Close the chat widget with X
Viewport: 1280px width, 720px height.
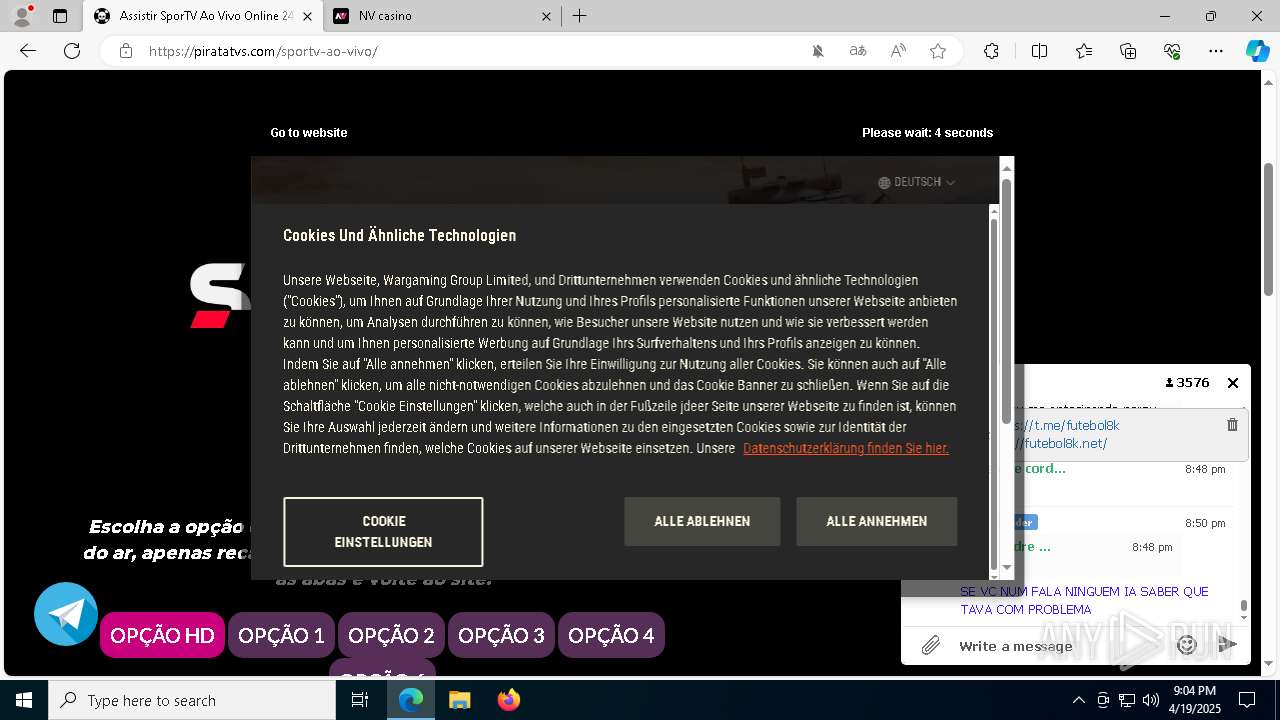[1233, 383]
